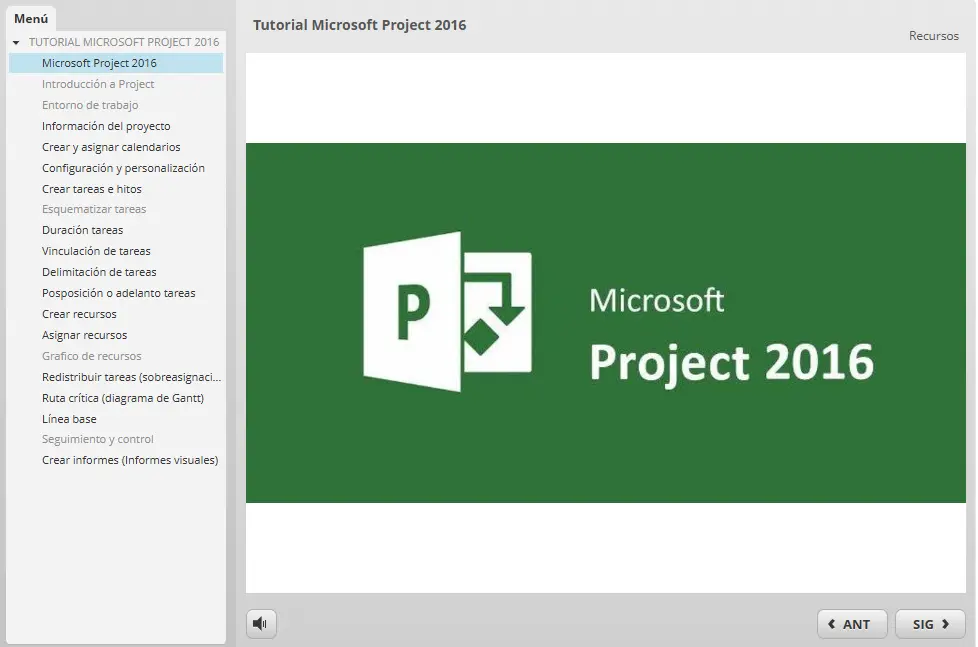Select Delimitación de tareas lesson
The height and width of the screenshot is (647, 978).
pos(99,272)
